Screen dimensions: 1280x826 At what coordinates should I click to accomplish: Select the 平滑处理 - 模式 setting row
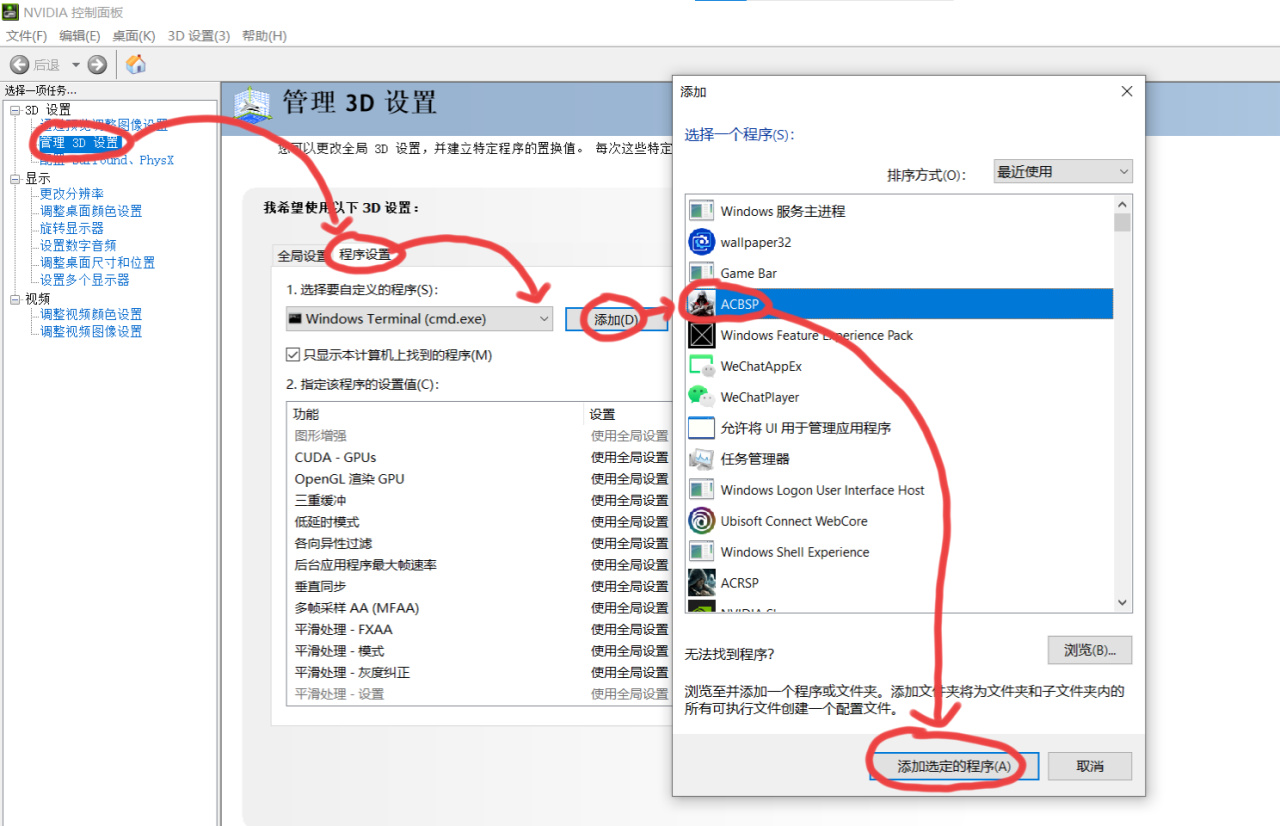[479, 651]
